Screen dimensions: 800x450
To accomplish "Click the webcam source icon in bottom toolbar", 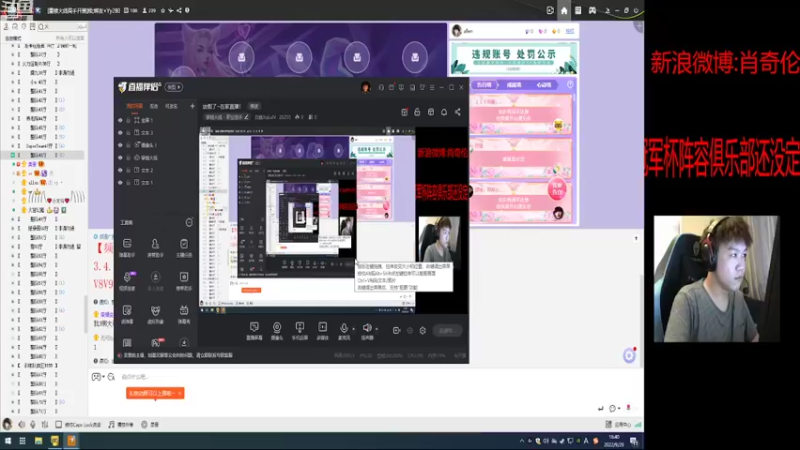I will click(x=277, y=328).
